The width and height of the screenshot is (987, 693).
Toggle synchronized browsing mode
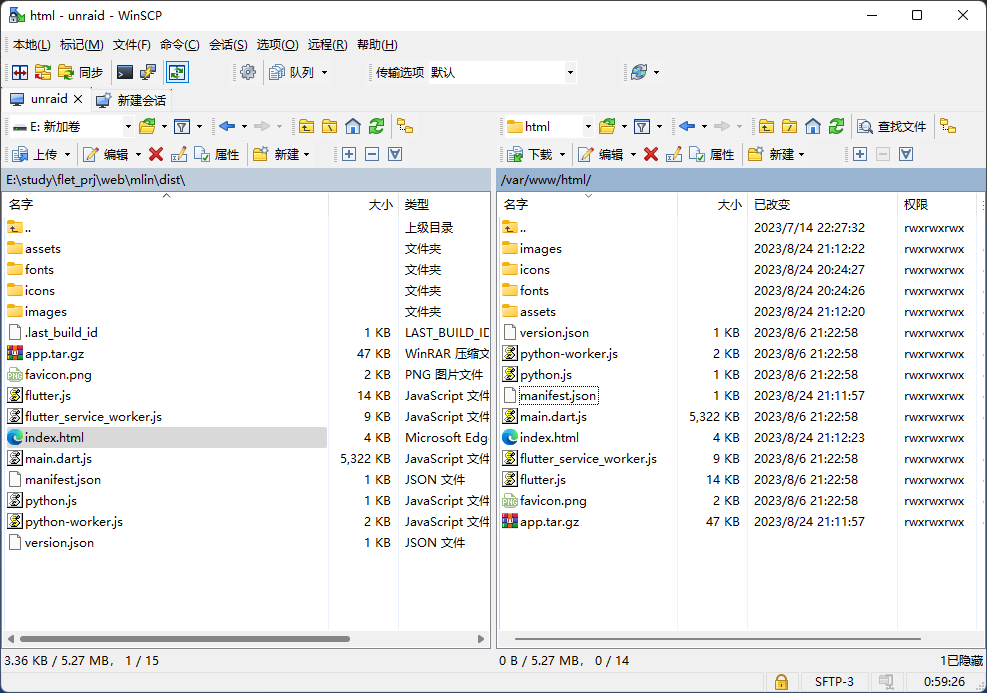point(177,71)
